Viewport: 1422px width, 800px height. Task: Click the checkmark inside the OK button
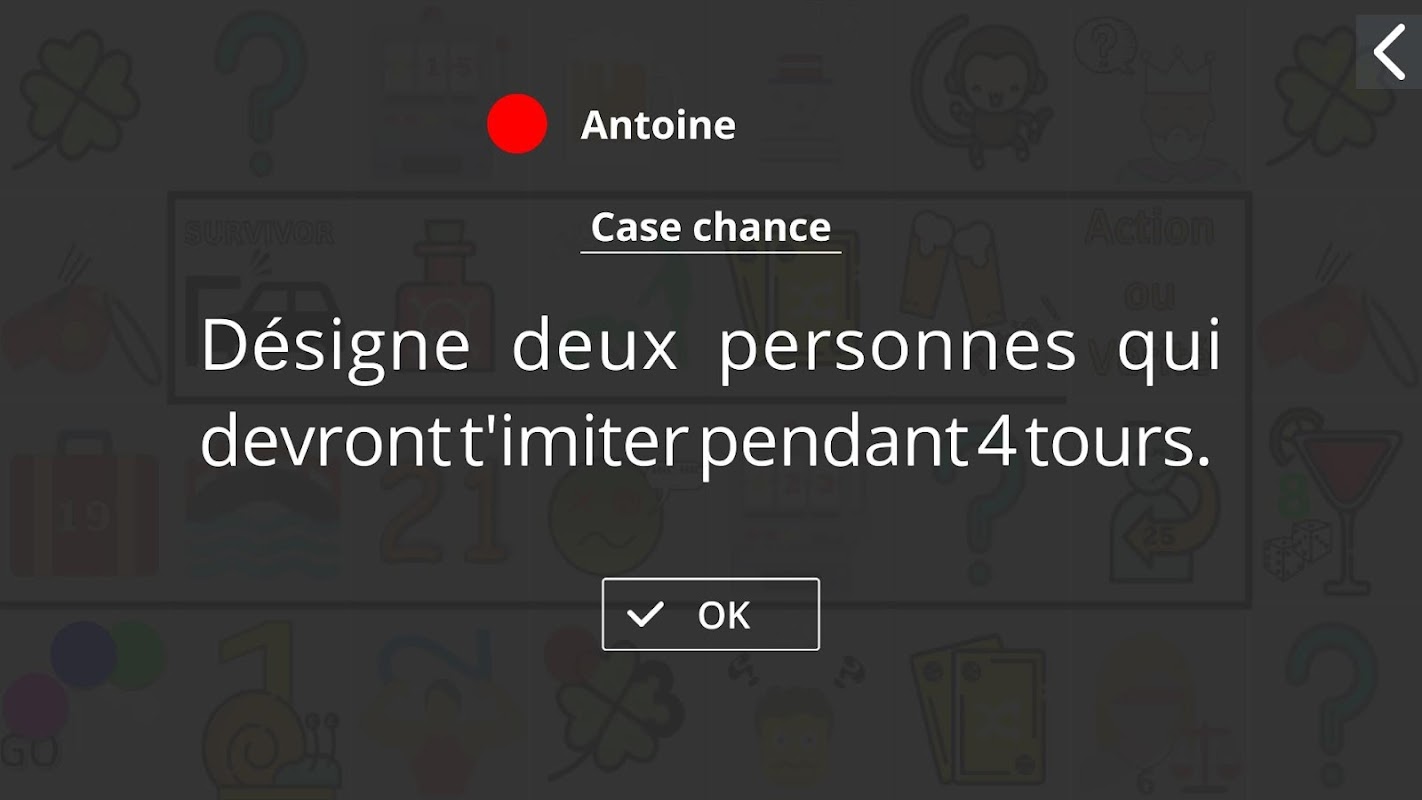pos(645,614)
